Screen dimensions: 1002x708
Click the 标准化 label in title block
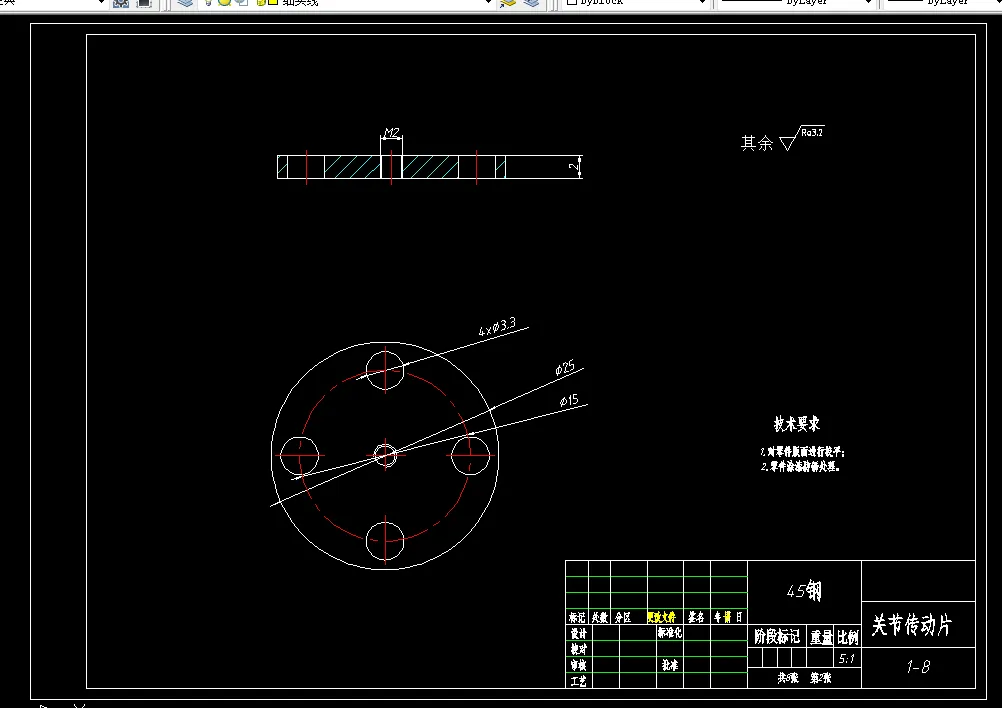pyautogui.click(x=670, y=633)
